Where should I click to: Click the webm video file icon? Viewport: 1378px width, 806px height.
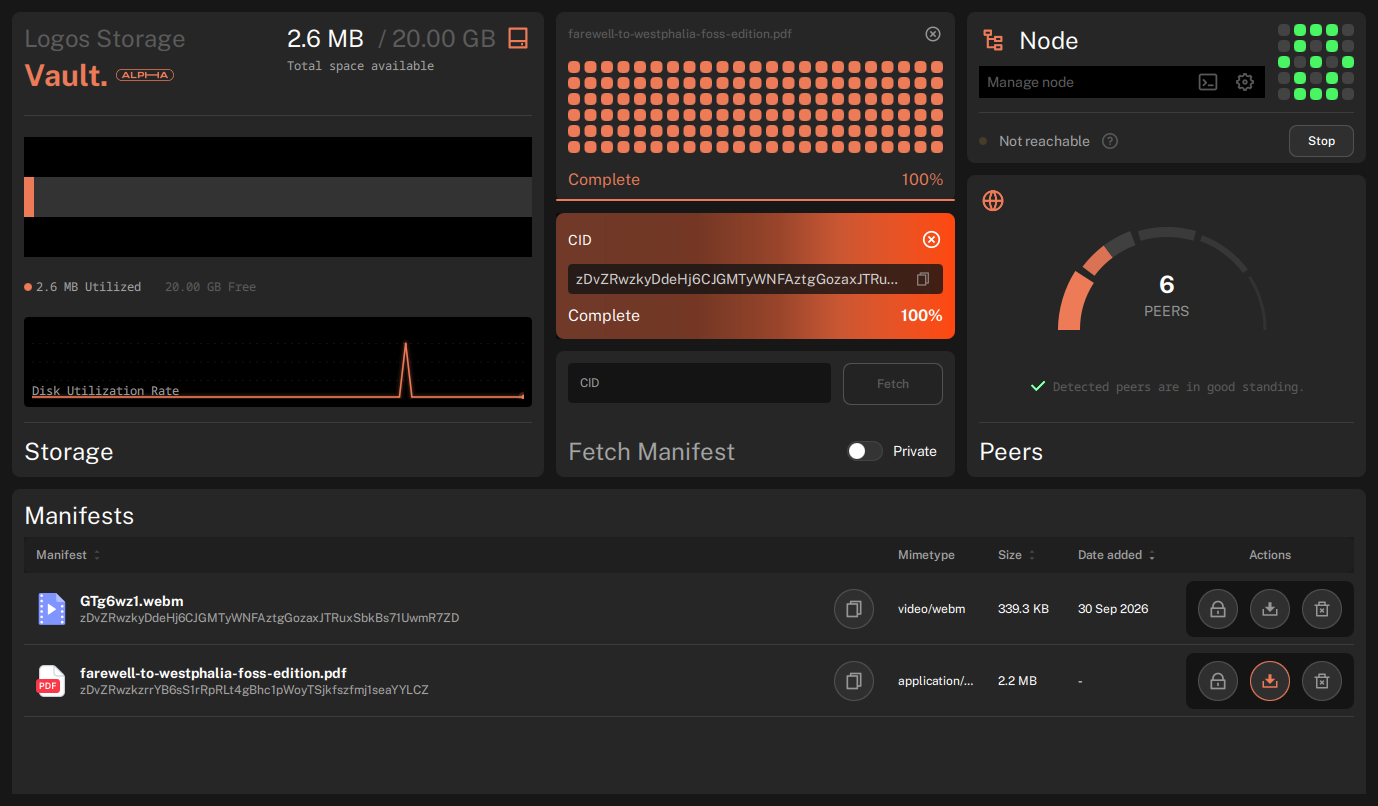coord(51,609)
